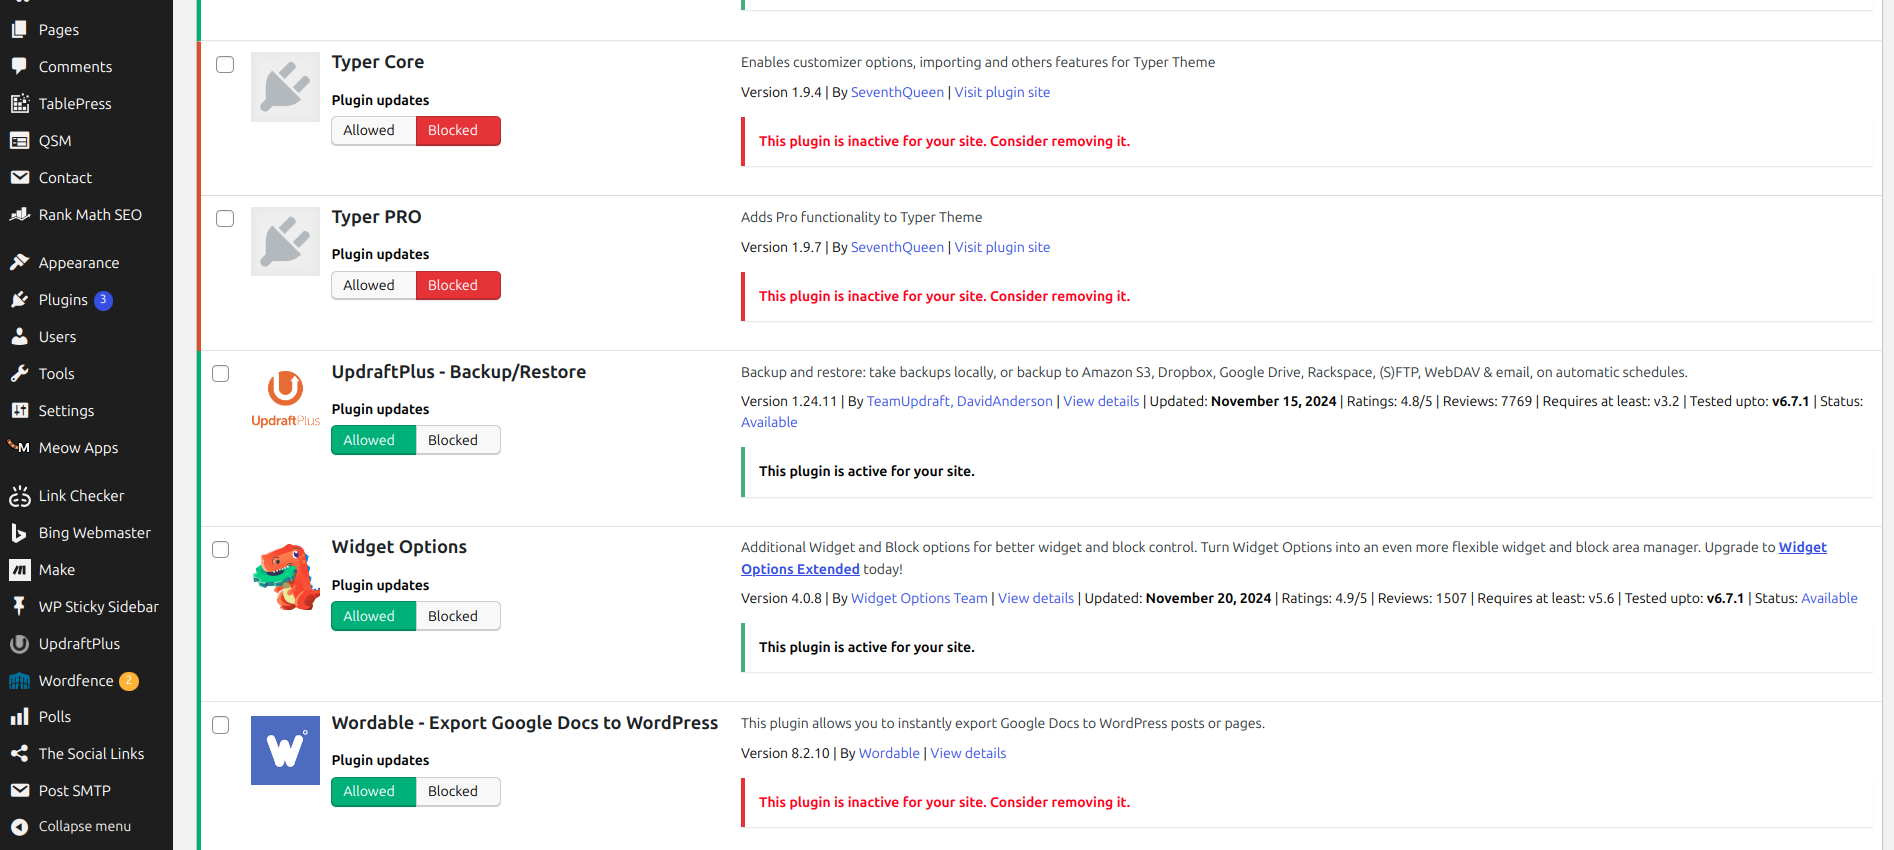
Task: Open the Plugins menu item
Action: point(63,300)
